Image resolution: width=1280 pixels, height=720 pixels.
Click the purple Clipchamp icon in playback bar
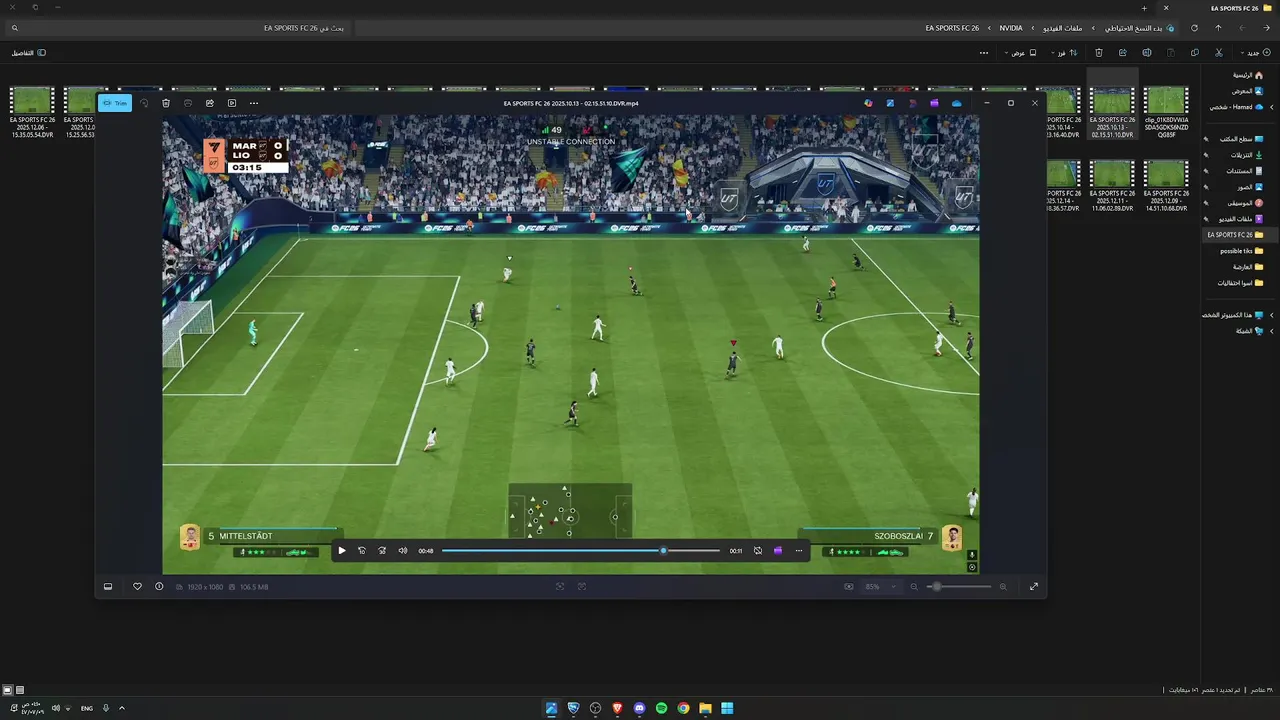tap(778, 551)
